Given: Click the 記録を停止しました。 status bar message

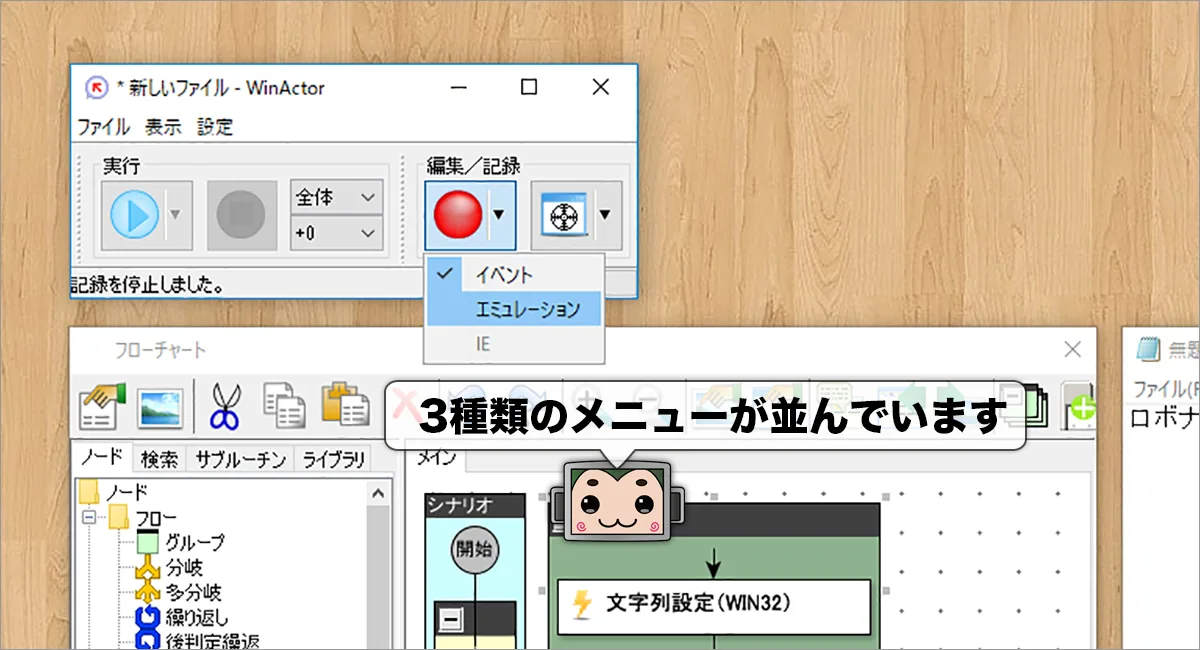Looking at the screenshot, I should click(x=146, y=285).
